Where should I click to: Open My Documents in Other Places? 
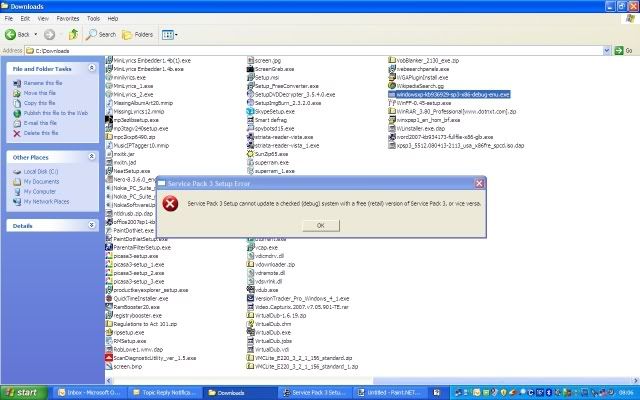tap(41, 182)
